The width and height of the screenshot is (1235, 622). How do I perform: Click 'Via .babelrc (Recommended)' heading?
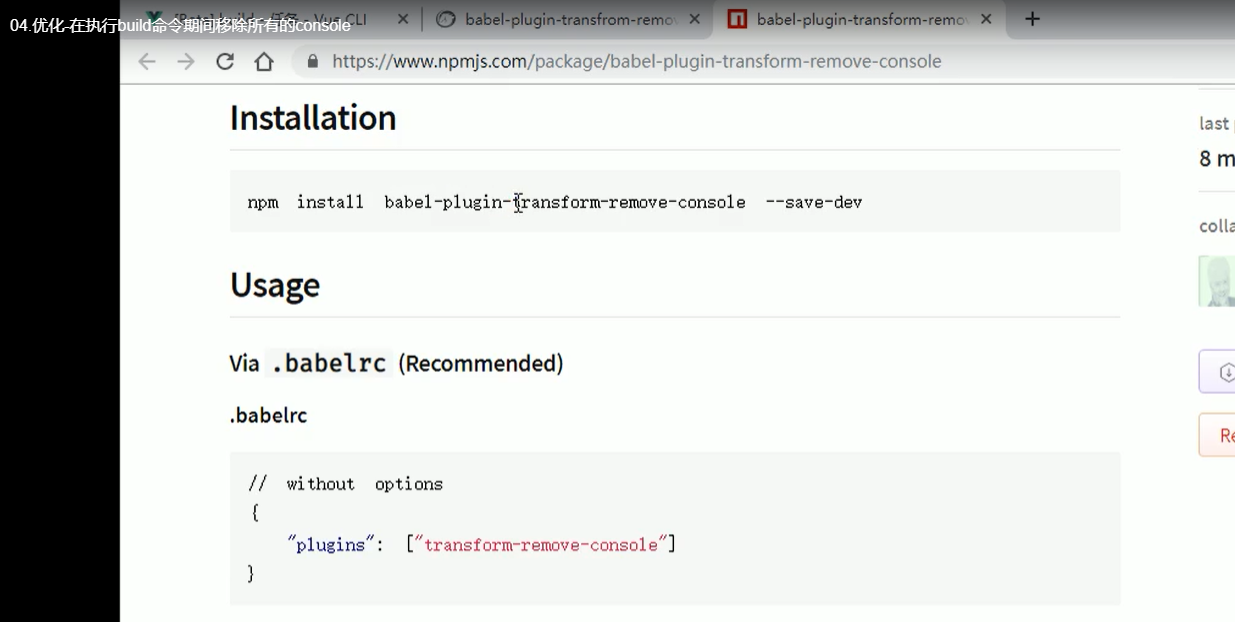(397, 363)
